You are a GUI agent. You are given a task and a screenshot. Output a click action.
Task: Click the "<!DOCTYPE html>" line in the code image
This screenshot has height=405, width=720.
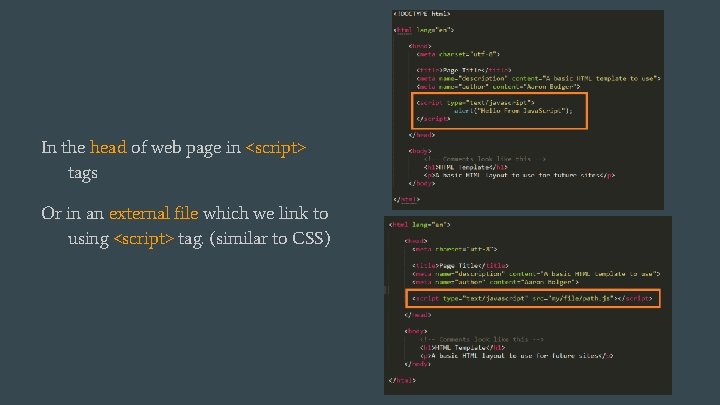[422, 14]
